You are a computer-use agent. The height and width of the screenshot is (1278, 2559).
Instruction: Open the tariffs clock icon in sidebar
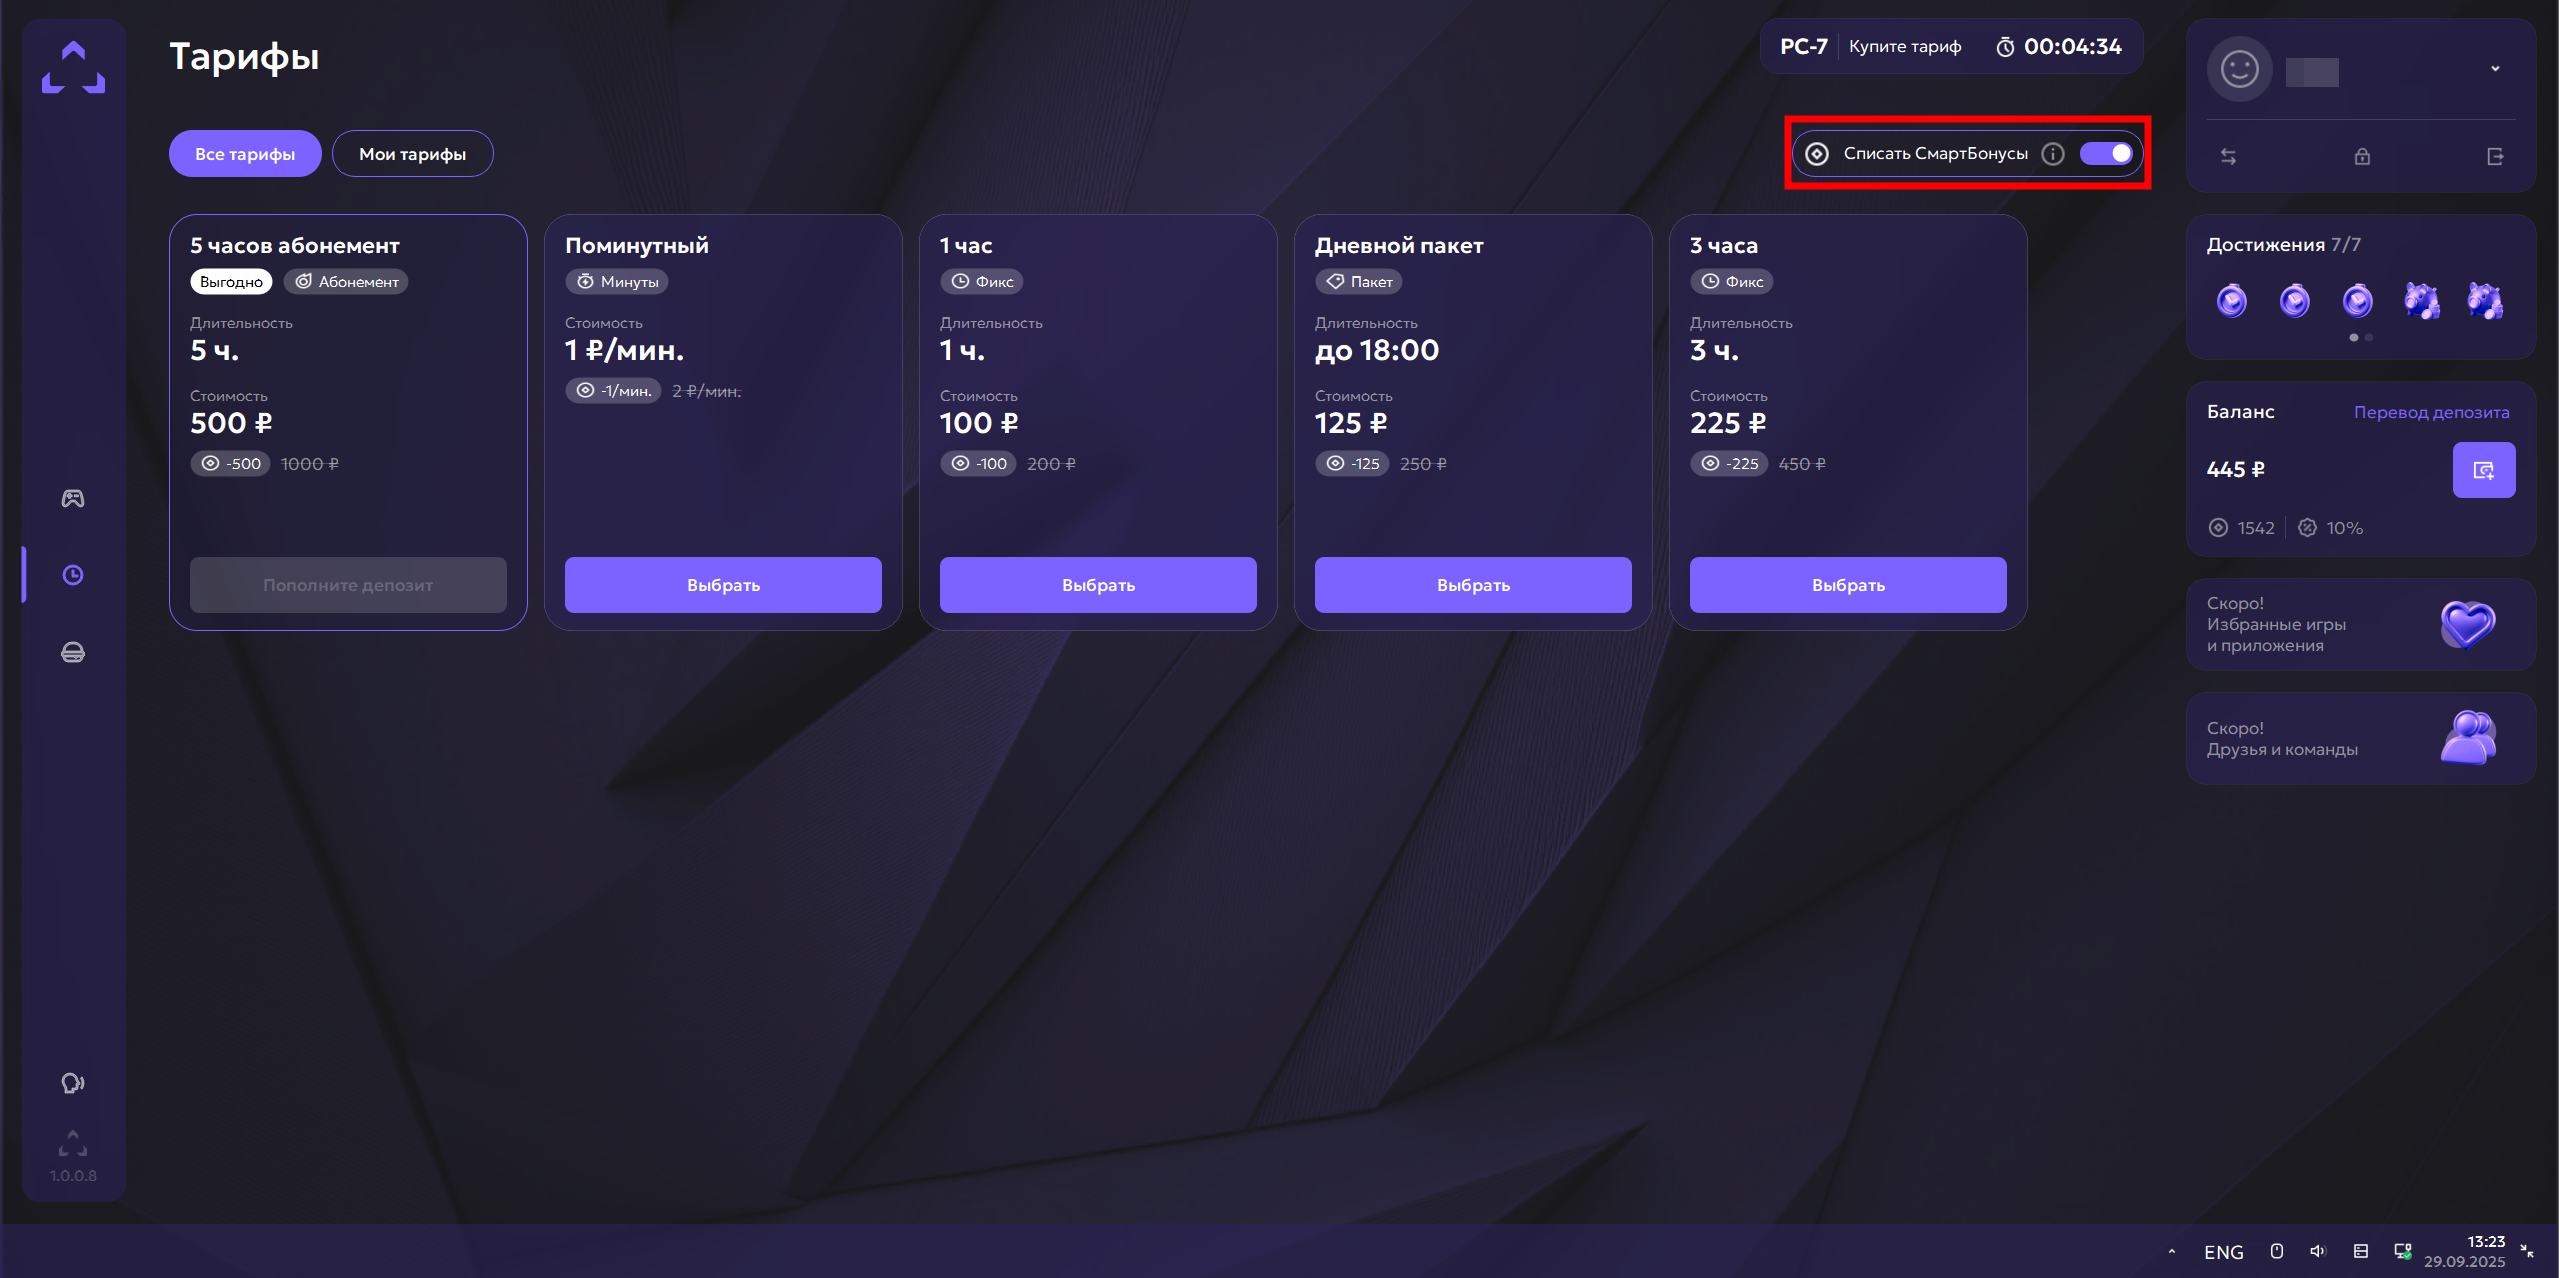(73, 575)
